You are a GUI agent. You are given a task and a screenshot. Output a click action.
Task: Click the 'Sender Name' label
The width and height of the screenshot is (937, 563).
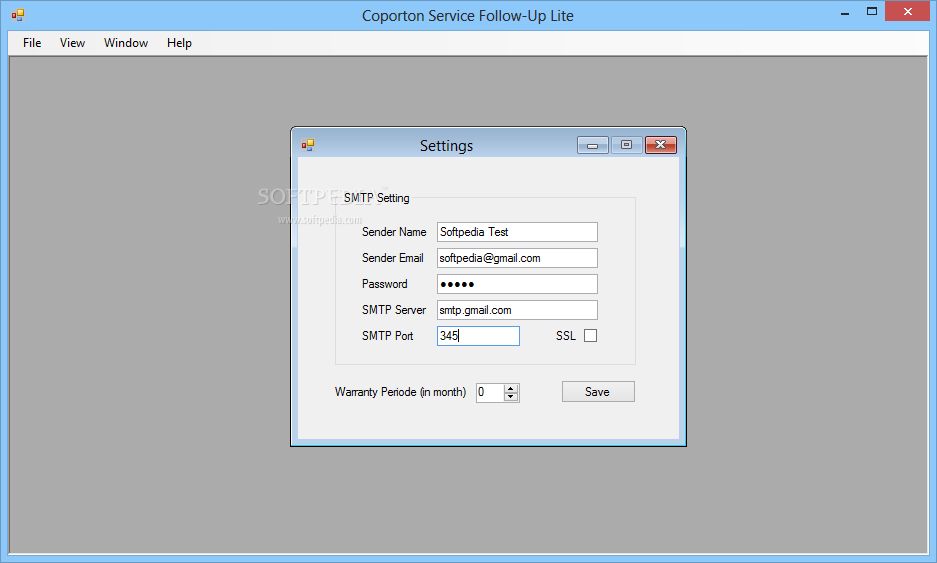pyautogui.click(x=394, y=232)
